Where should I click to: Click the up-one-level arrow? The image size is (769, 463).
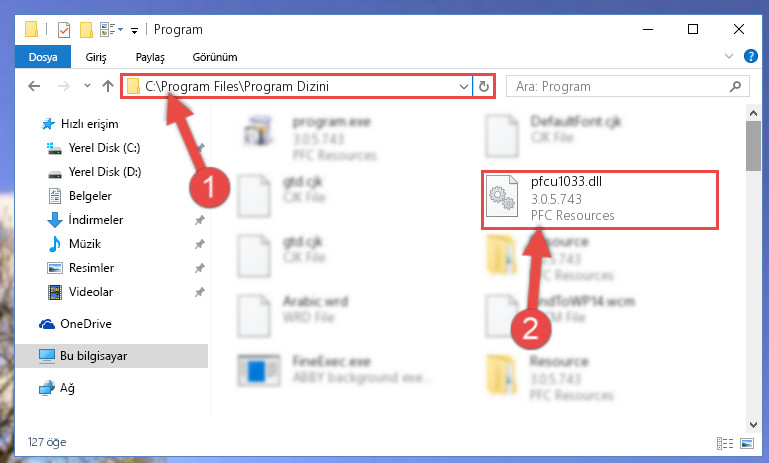coord(108,86)
